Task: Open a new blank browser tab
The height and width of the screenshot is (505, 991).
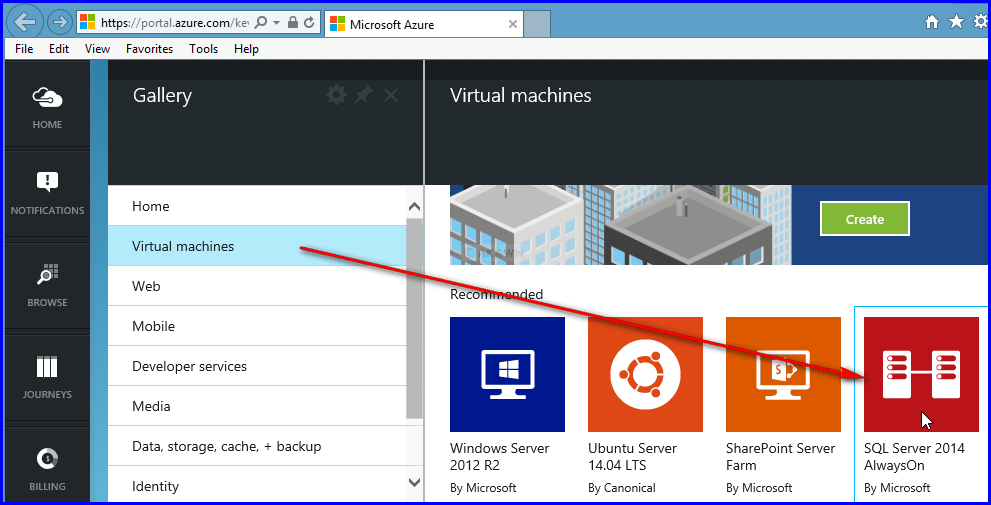Action: tap(537, 24)
